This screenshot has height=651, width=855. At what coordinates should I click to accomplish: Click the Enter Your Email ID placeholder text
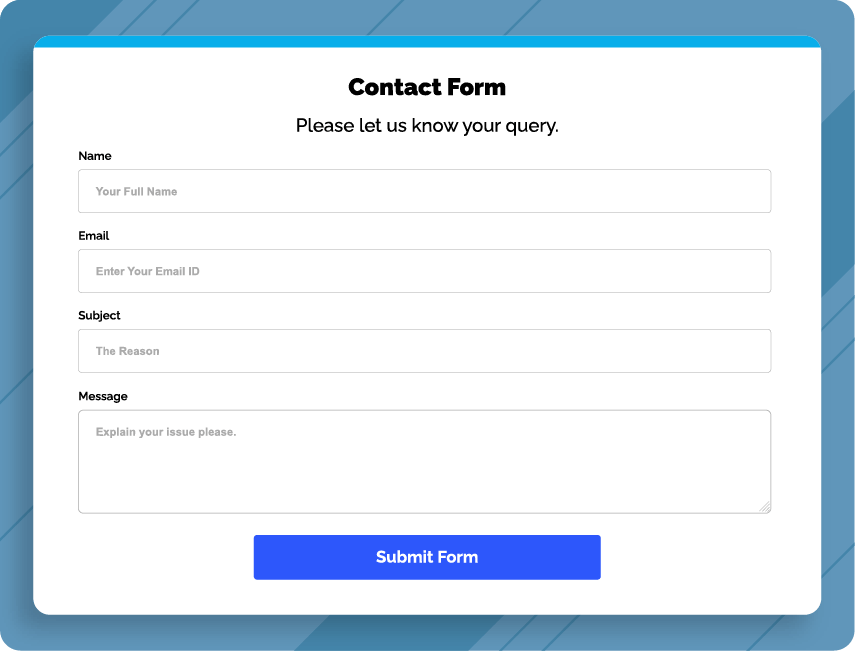[x=149, y=271]
